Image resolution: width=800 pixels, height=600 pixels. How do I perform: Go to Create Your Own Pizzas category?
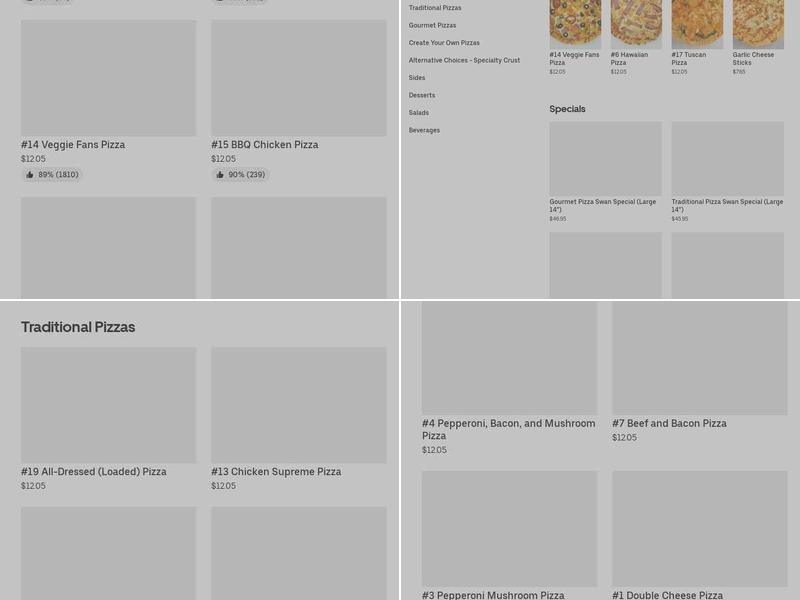pos(444,43)
